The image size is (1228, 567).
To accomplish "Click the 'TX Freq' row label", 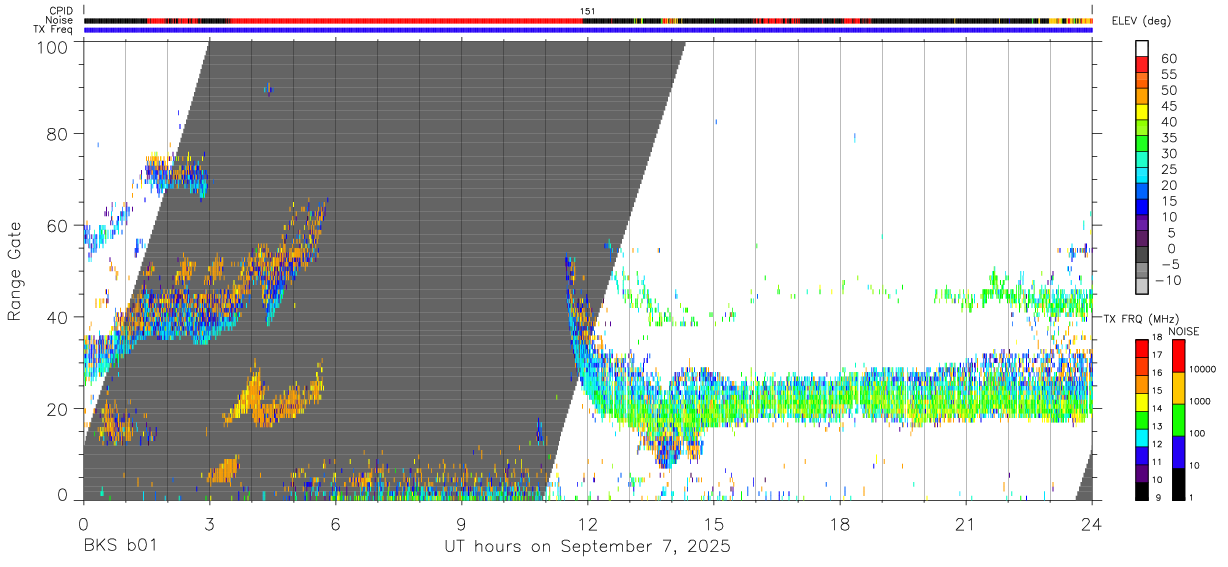I will tap(54, 29).
